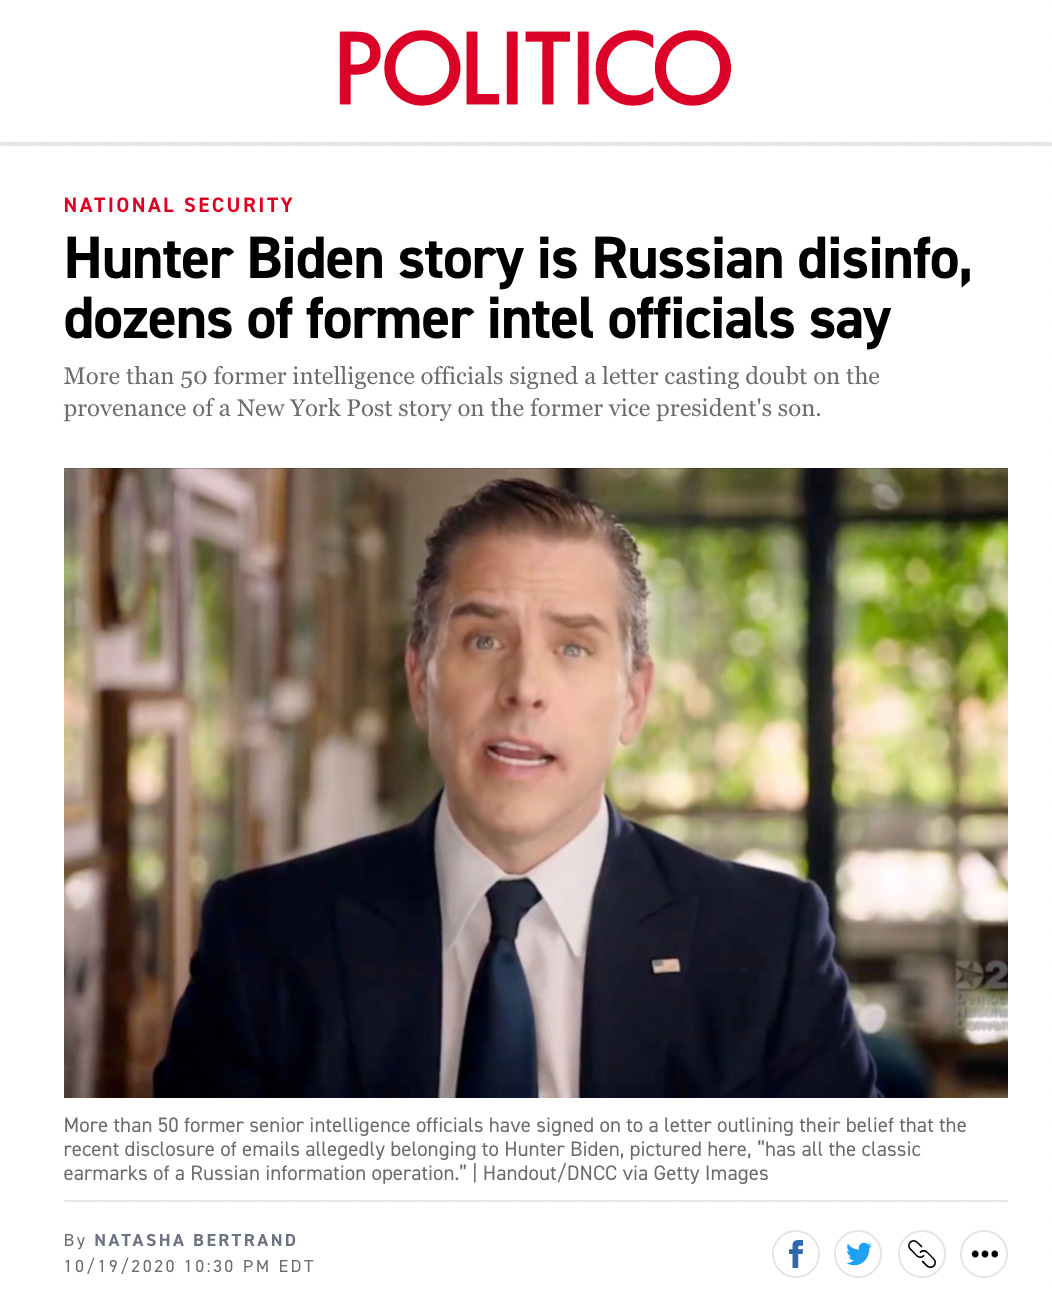This screenshot has height=1310, width=1052.
Task: Select the 10/19/2020 10:30 PM EDT timestamp
Action: point(189,1266)
